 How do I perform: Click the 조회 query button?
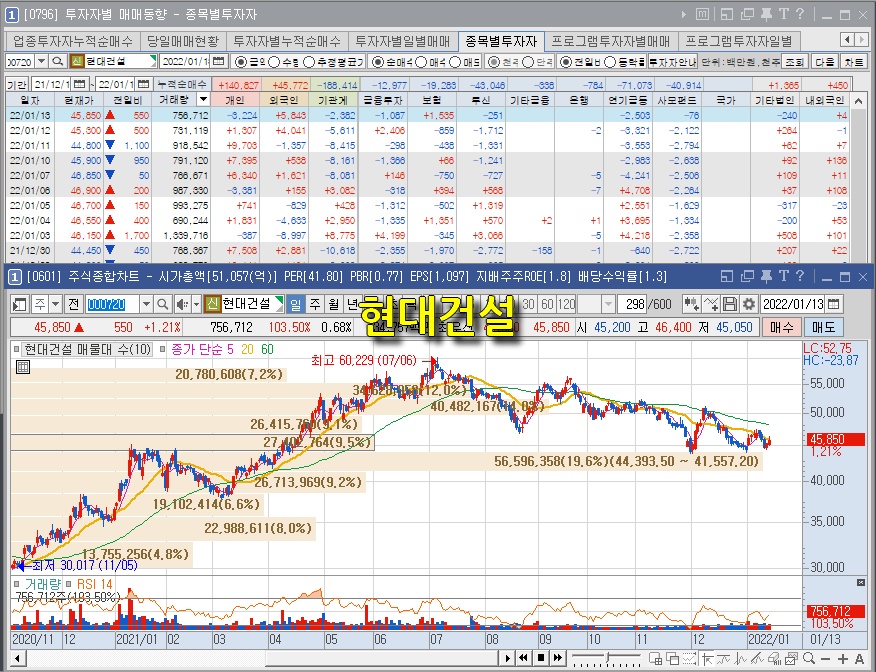click(794, 61)
